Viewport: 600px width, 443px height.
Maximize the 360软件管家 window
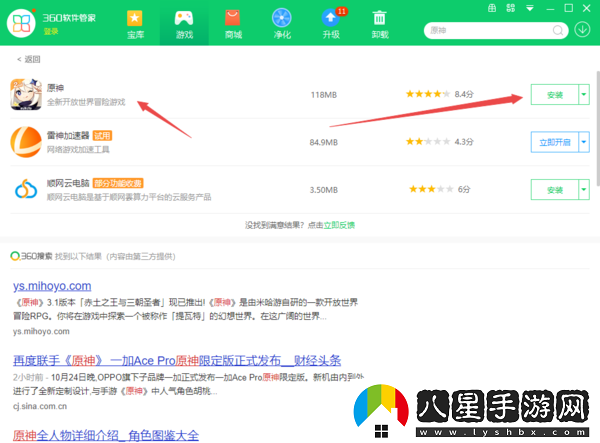point(569,8)
